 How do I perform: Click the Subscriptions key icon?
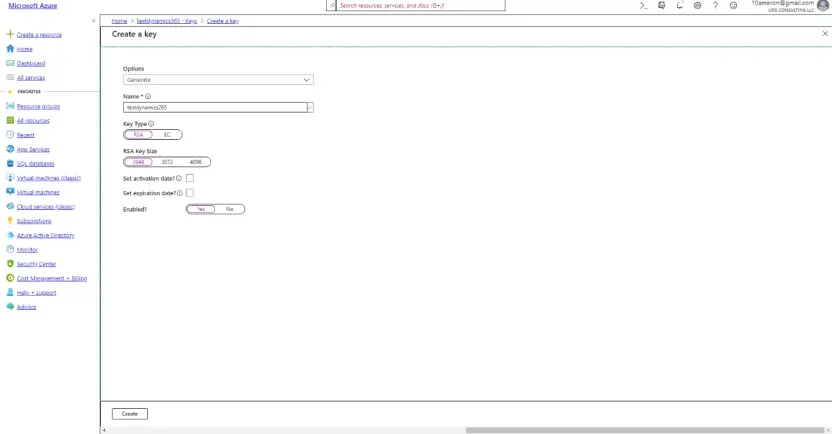pyautogui.click(x=10, y=220)
